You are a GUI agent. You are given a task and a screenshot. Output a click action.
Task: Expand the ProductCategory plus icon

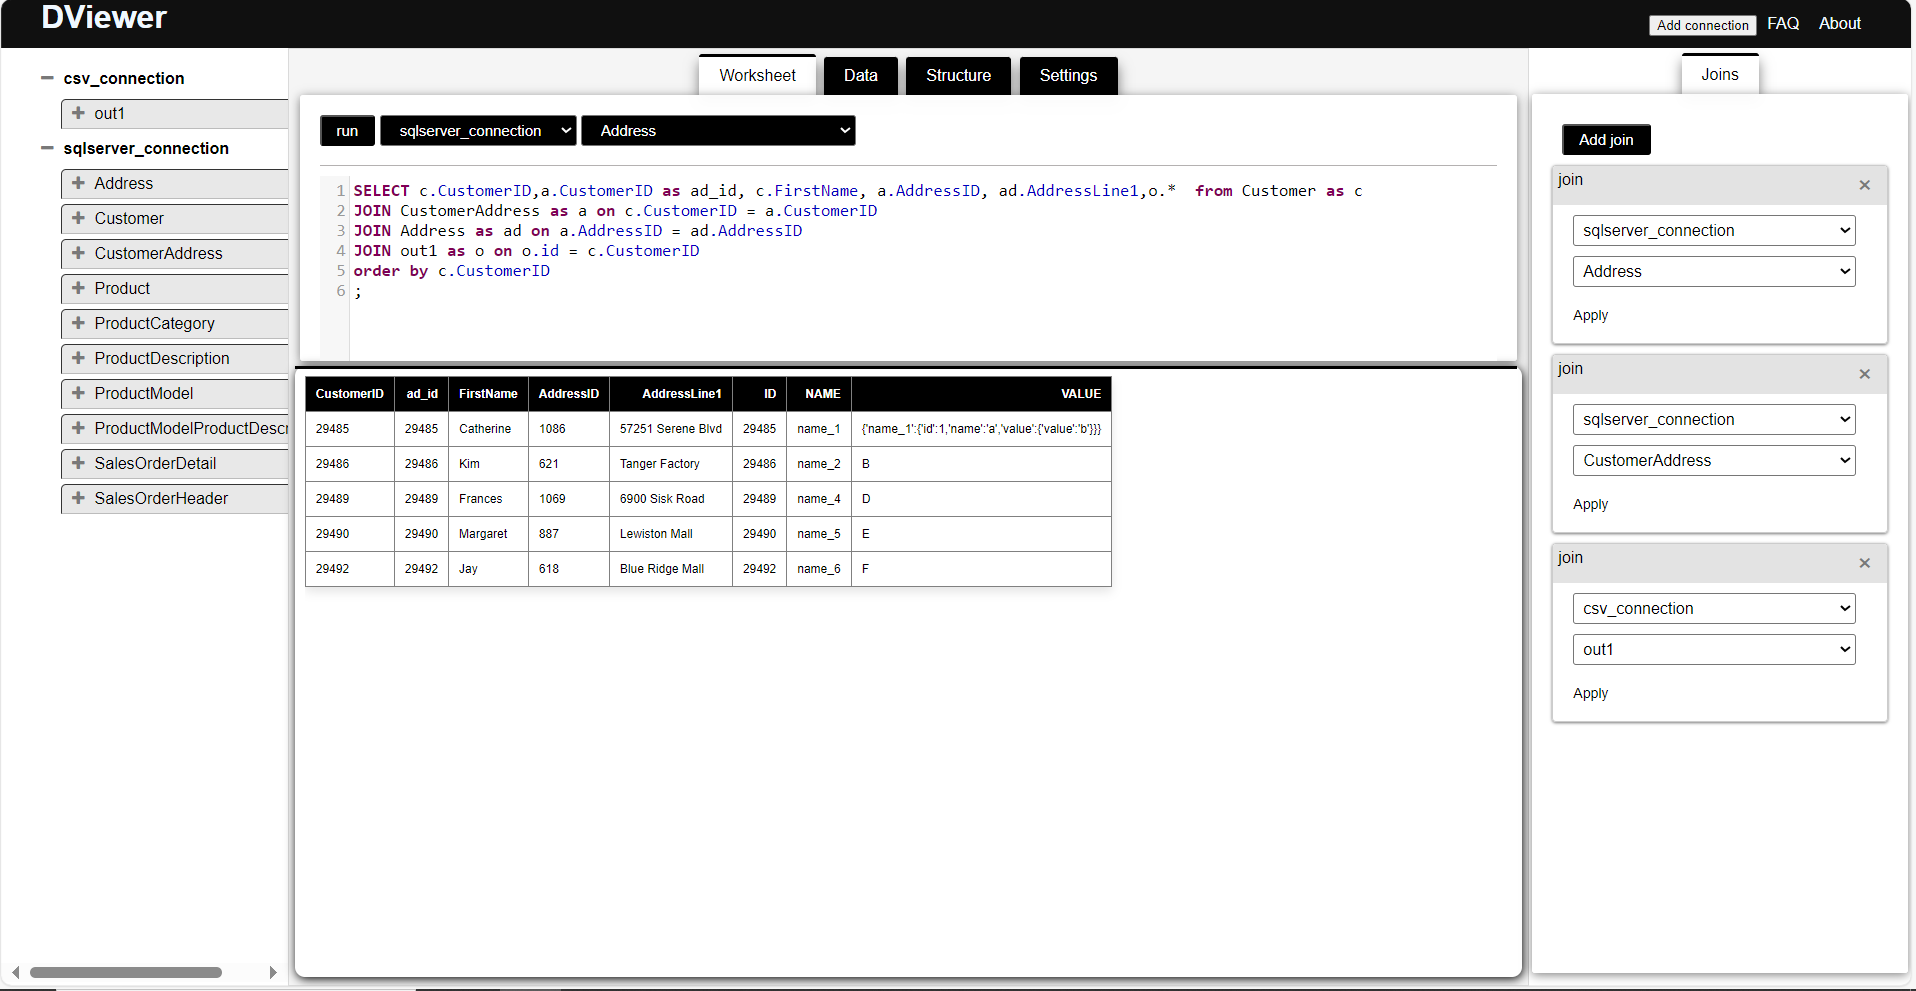[x=78, y=323]
